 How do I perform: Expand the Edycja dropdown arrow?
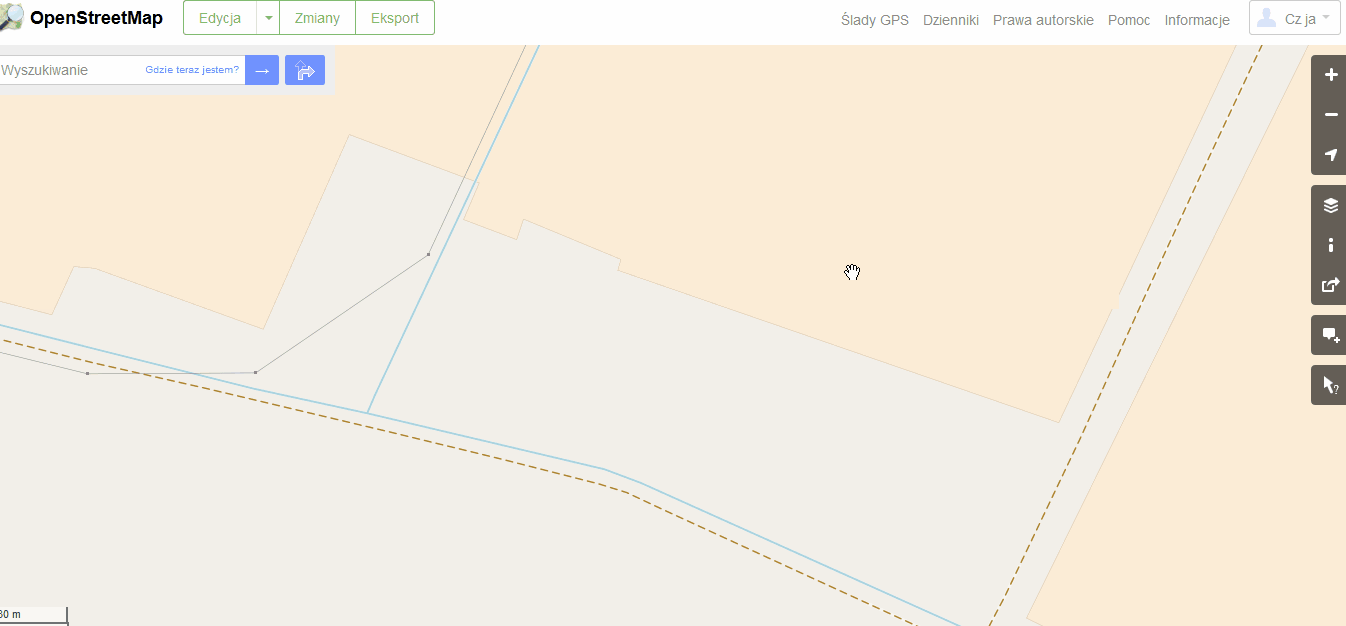[268, 18]
